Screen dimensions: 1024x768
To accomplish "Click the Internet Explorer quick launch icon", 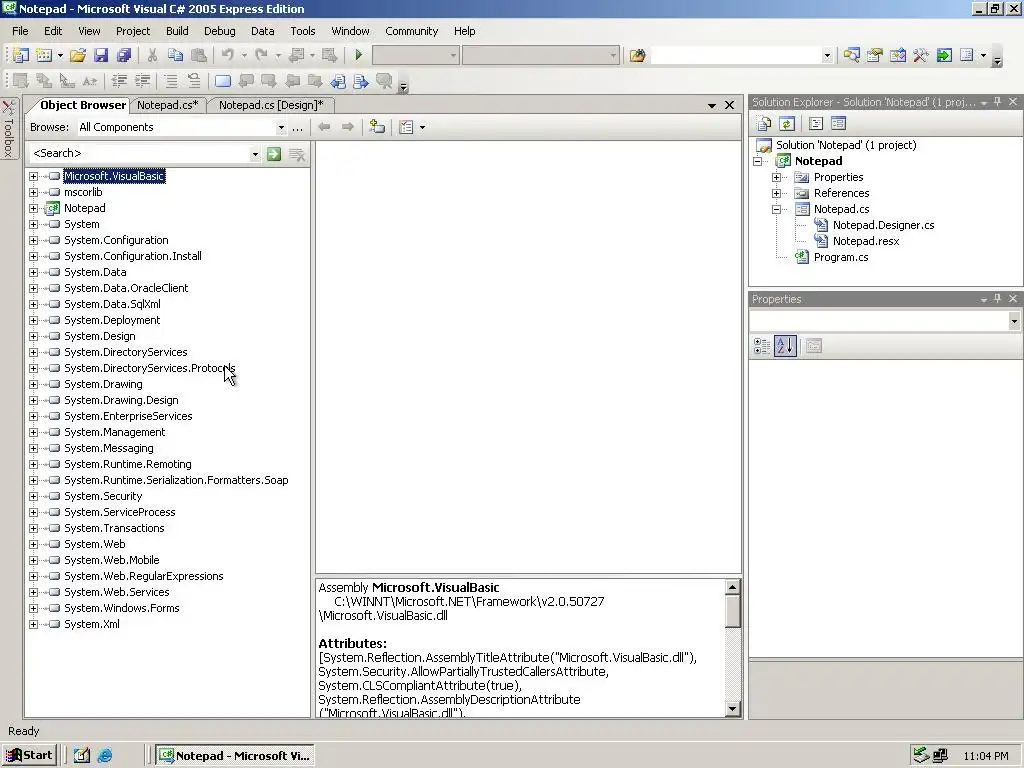I will click(x=104, y=756).
